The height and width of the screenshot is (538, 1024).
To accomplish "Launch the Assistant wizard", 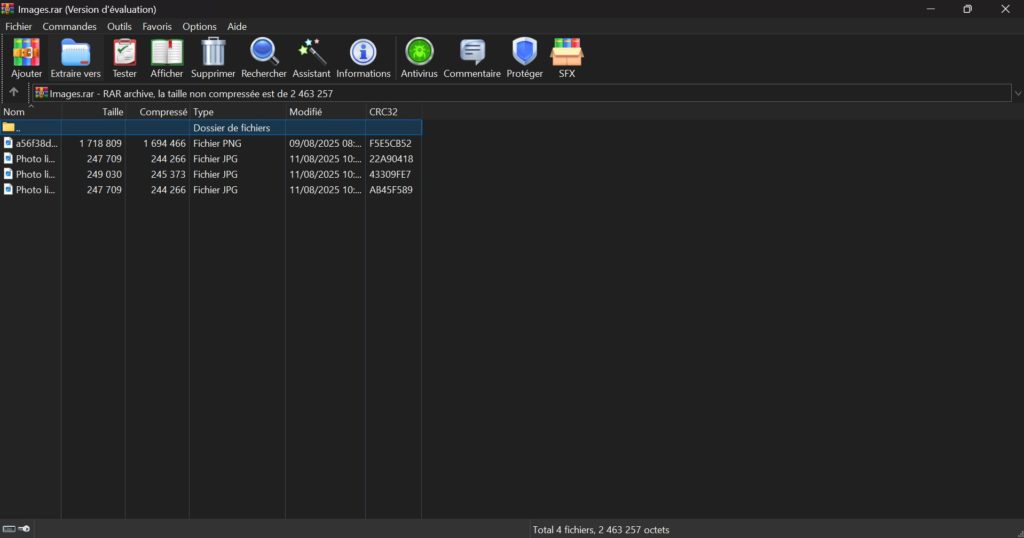I will click(312, 58).
